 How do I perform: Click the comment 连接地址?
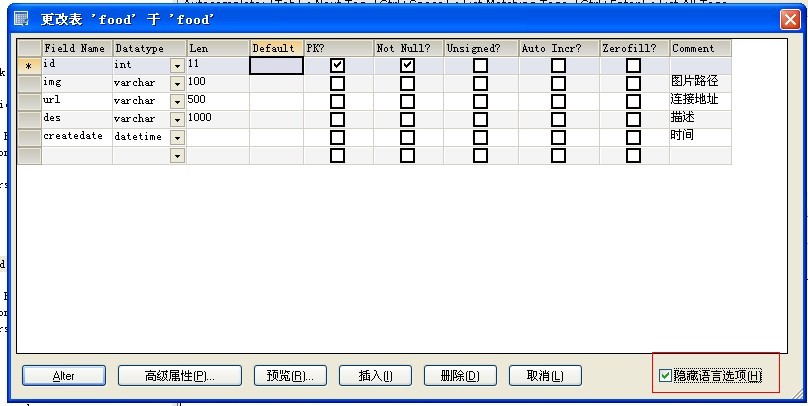(694, 99)
